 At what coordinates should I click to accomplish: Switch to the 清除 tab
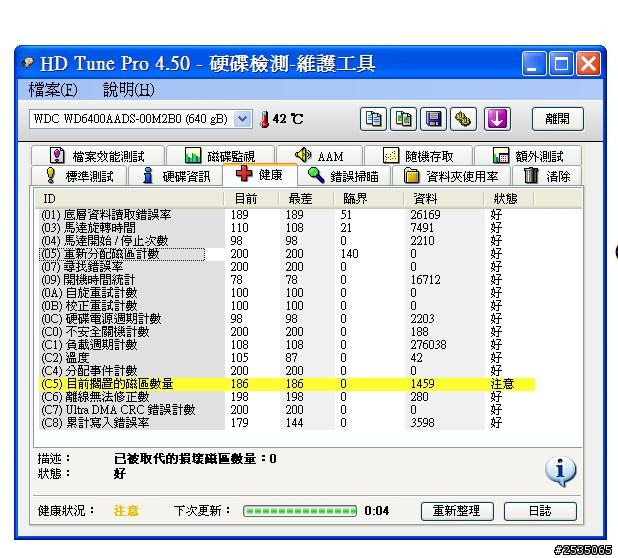547,176
